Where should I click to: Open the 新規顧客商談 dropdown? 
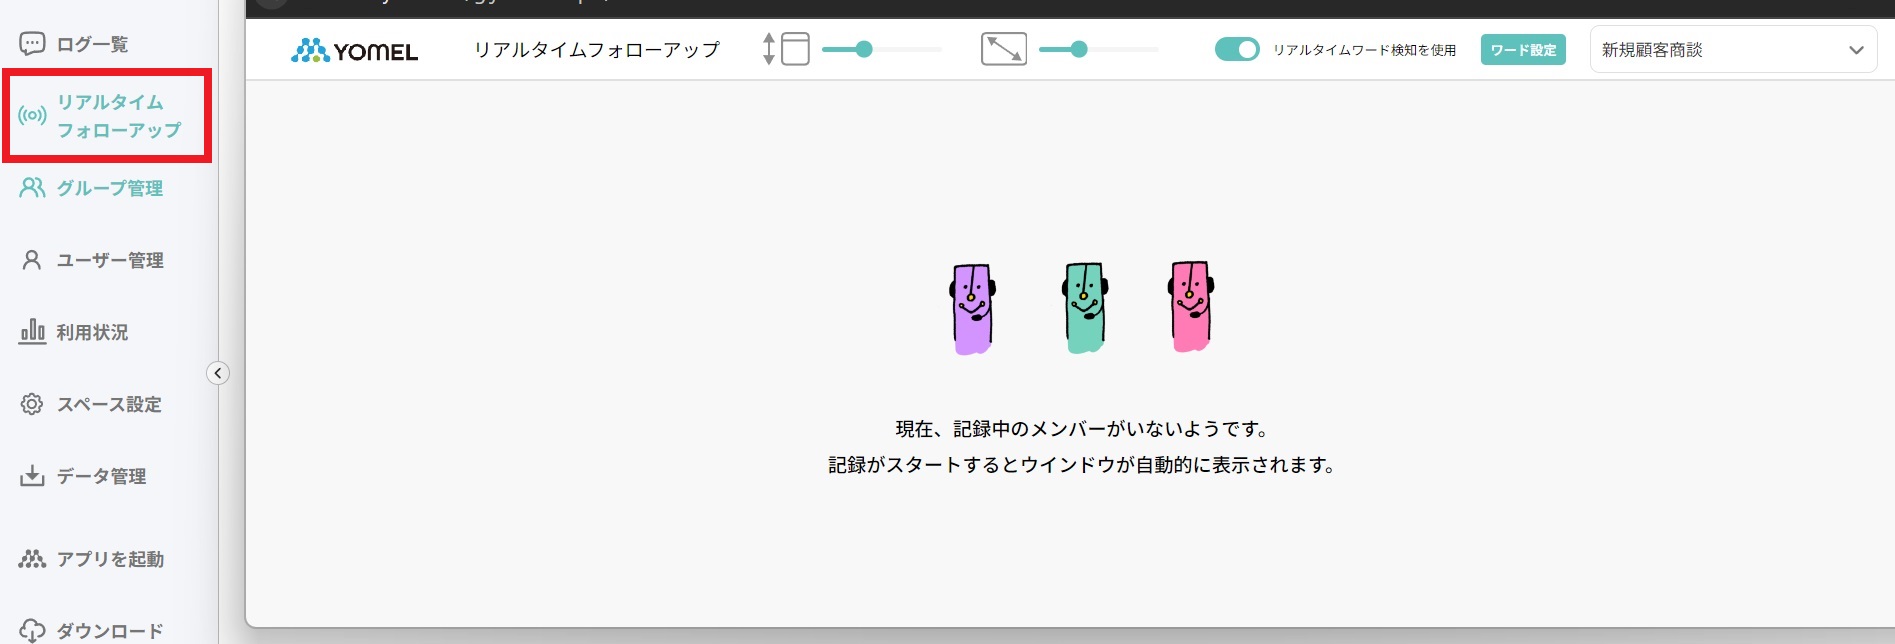(x=1733, y=50)
